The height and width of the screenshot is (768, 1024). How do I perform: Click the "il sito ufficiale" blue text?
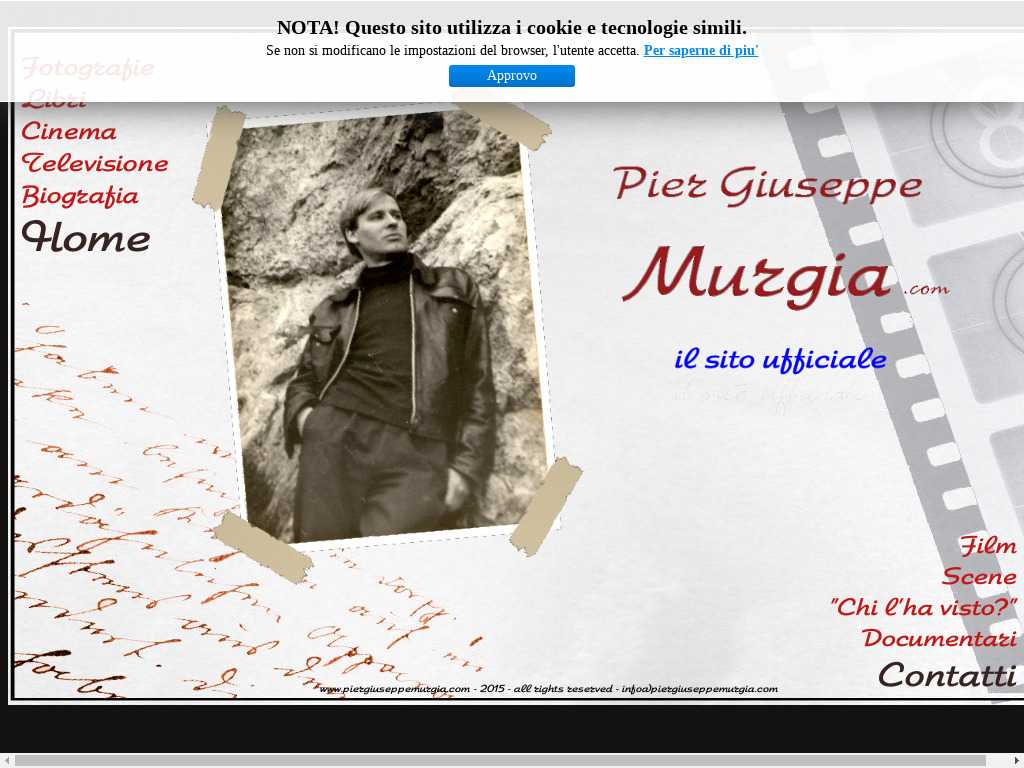pyautogui.click(x=780, y=359)
